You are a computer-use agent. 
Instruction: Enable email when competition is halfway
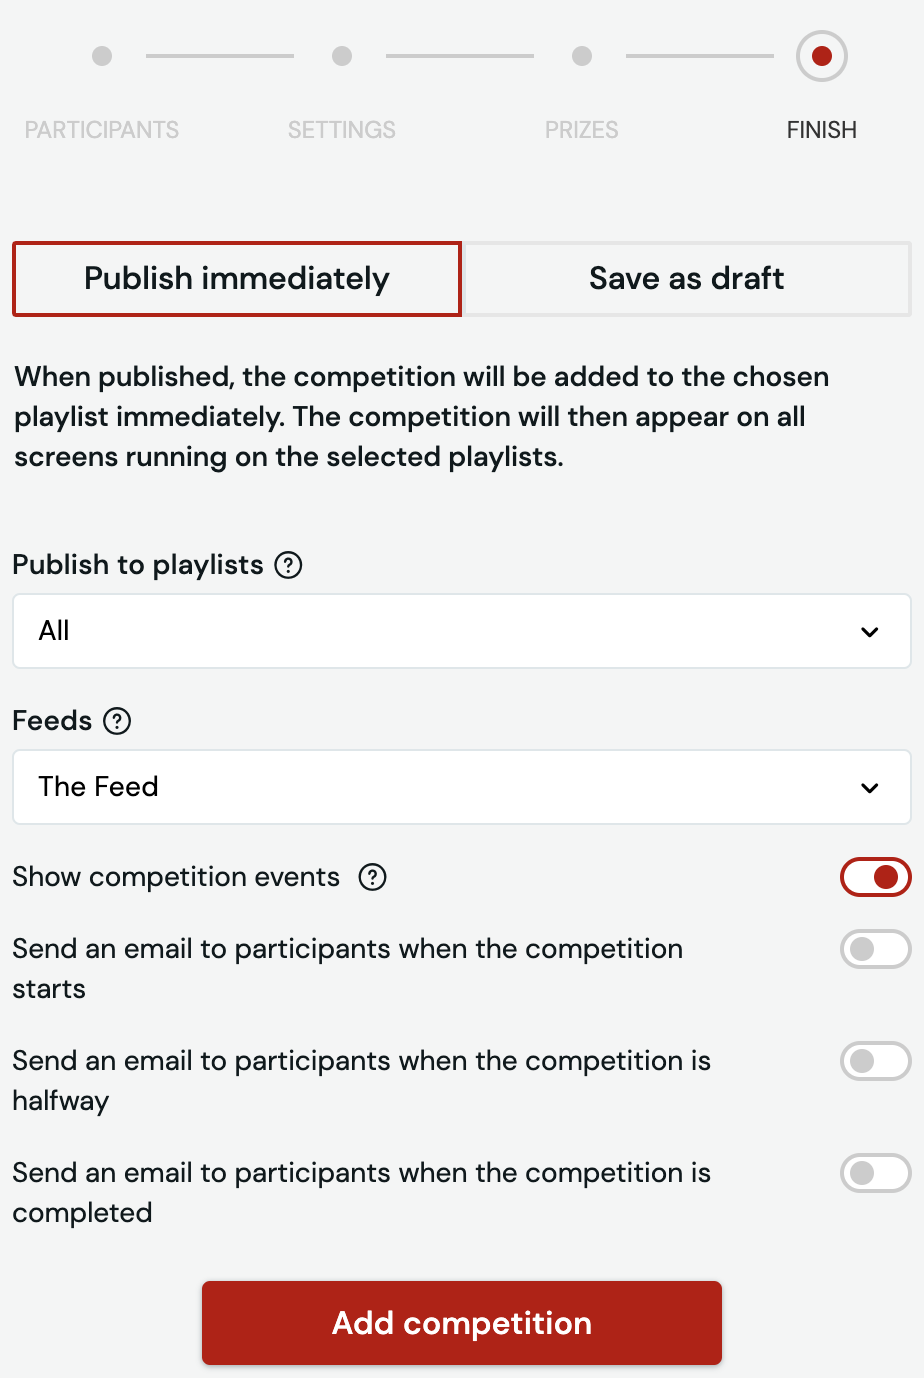coord(876,1061)
